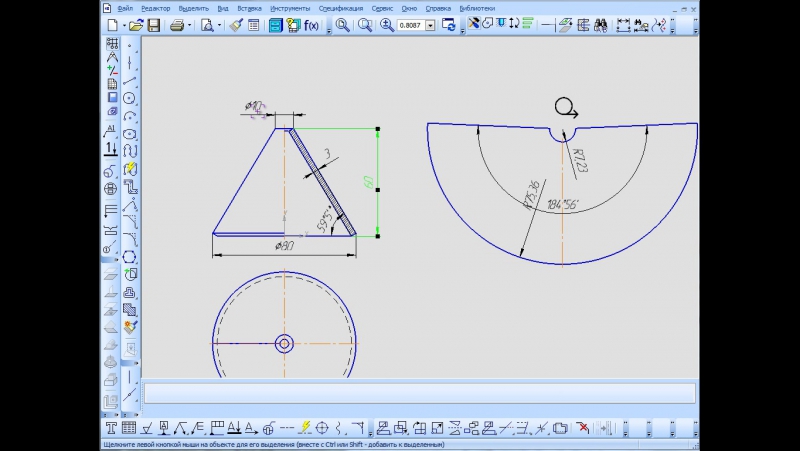Image resolution: width=800 pixels, height=451 pixels.
Task: Select the Line segment tool in the sidebar
Action: click(x=130, y=80)
